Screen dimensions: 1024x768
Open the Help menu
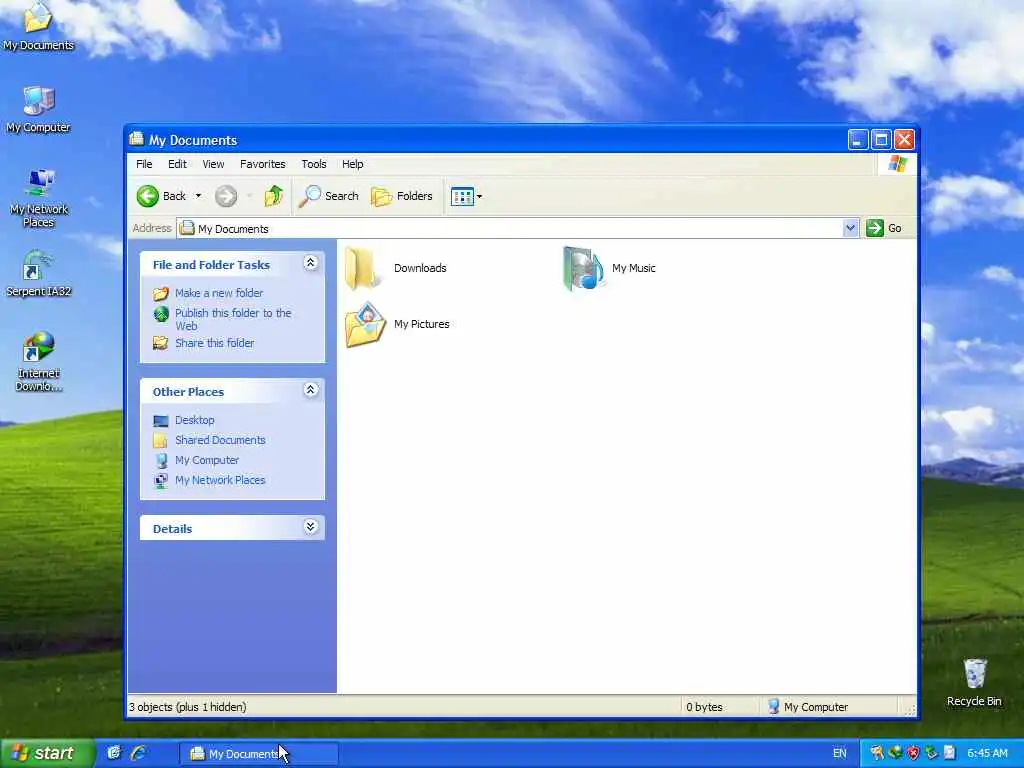tap(353, 164)
